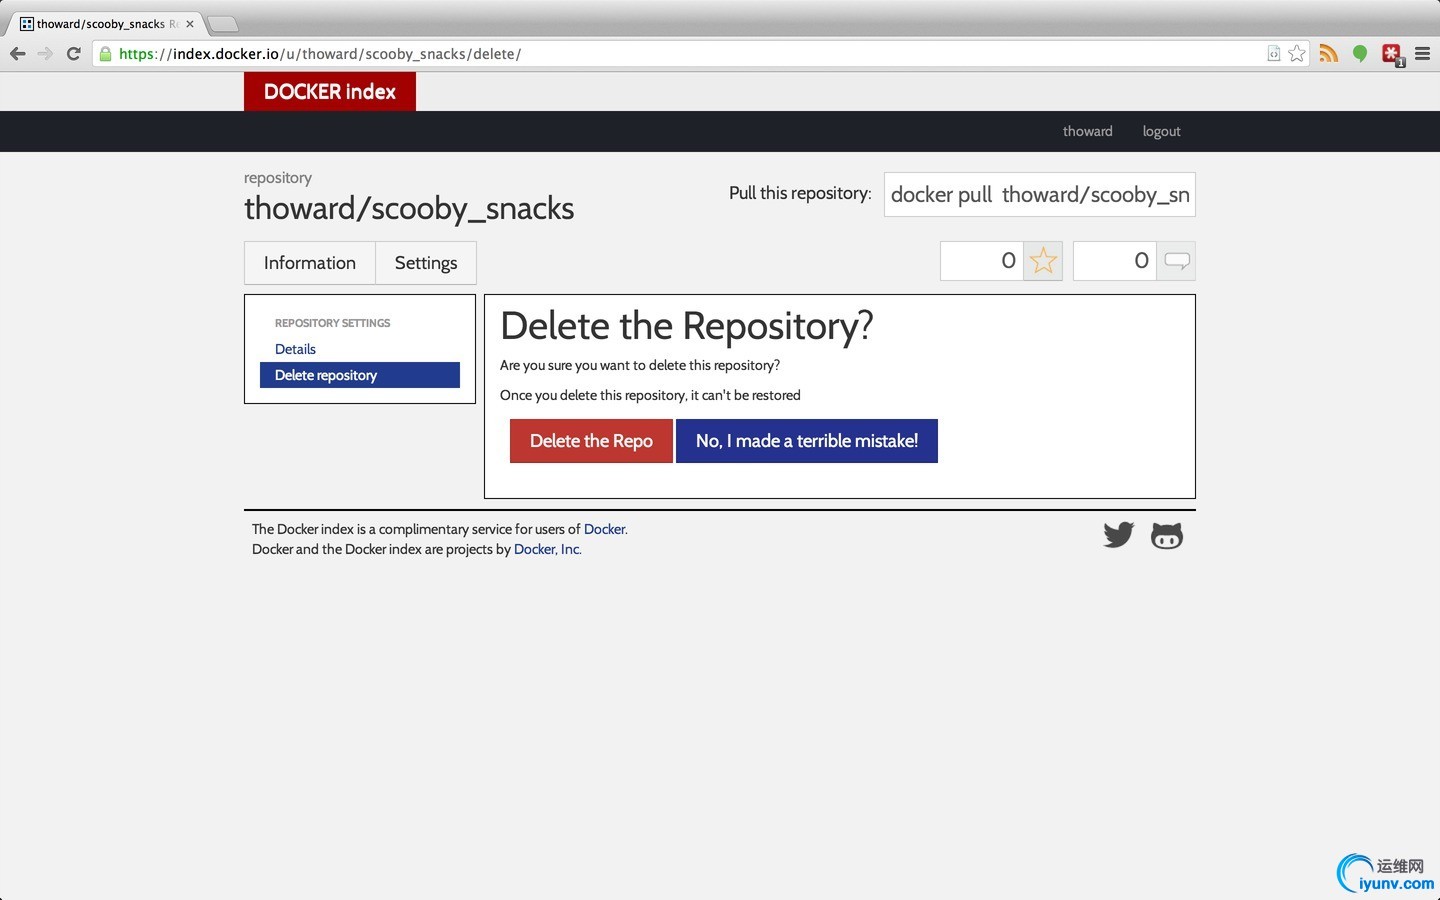Click the docker pull command field
The width and height of the screenshot is (1440, 900).
(1040, 195)
